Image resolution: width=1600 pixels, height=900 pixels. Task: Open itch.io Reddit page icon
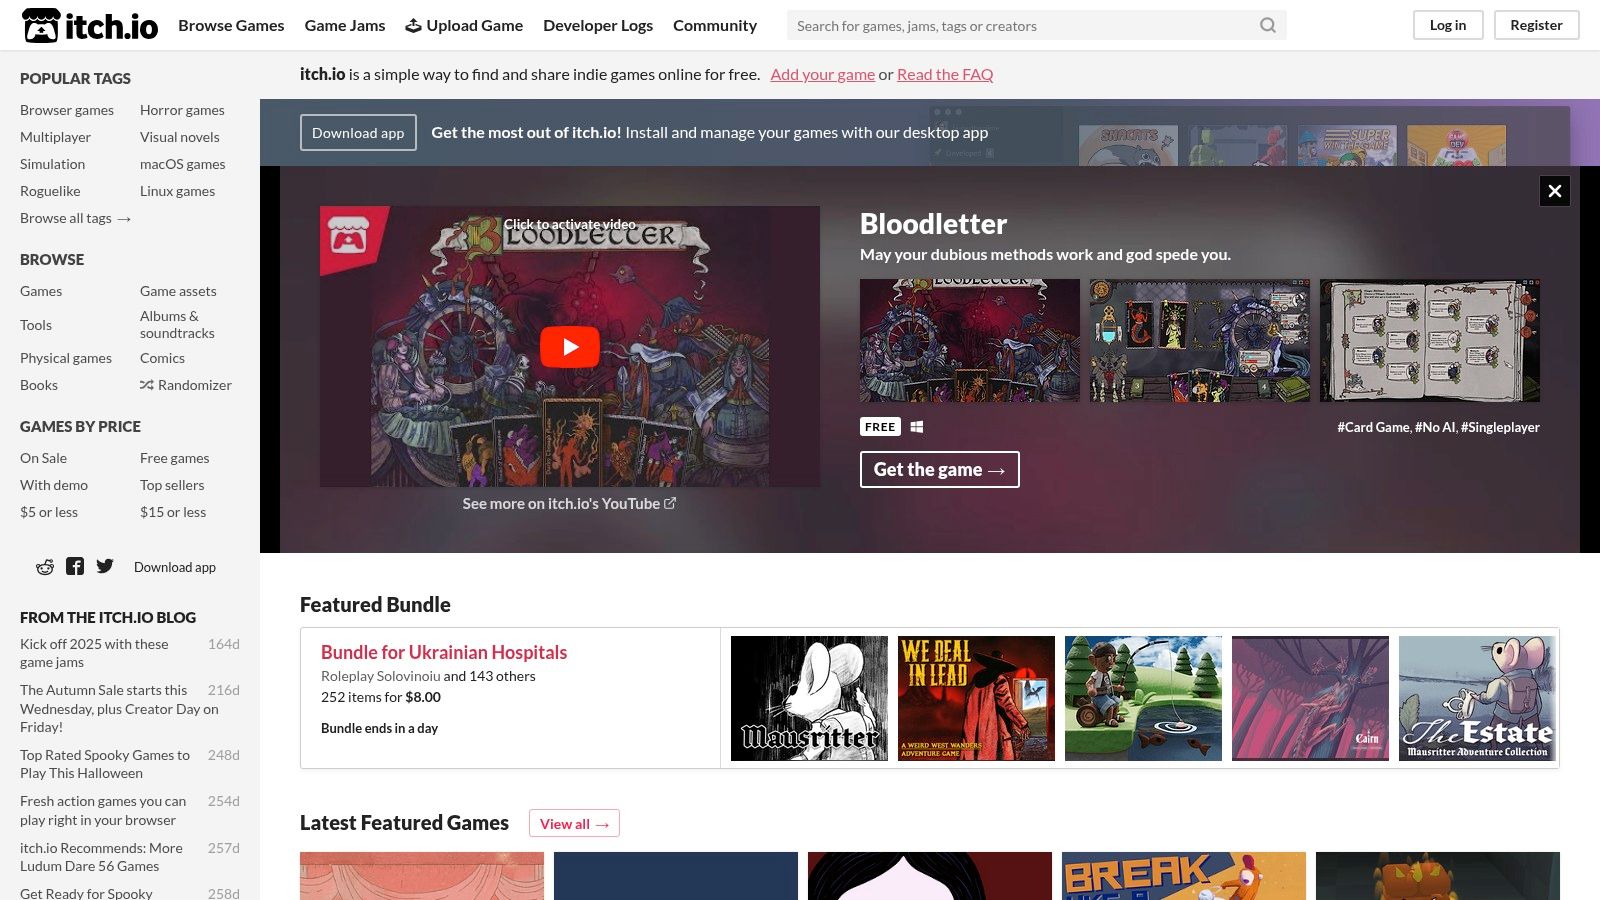tap(45, 567)
